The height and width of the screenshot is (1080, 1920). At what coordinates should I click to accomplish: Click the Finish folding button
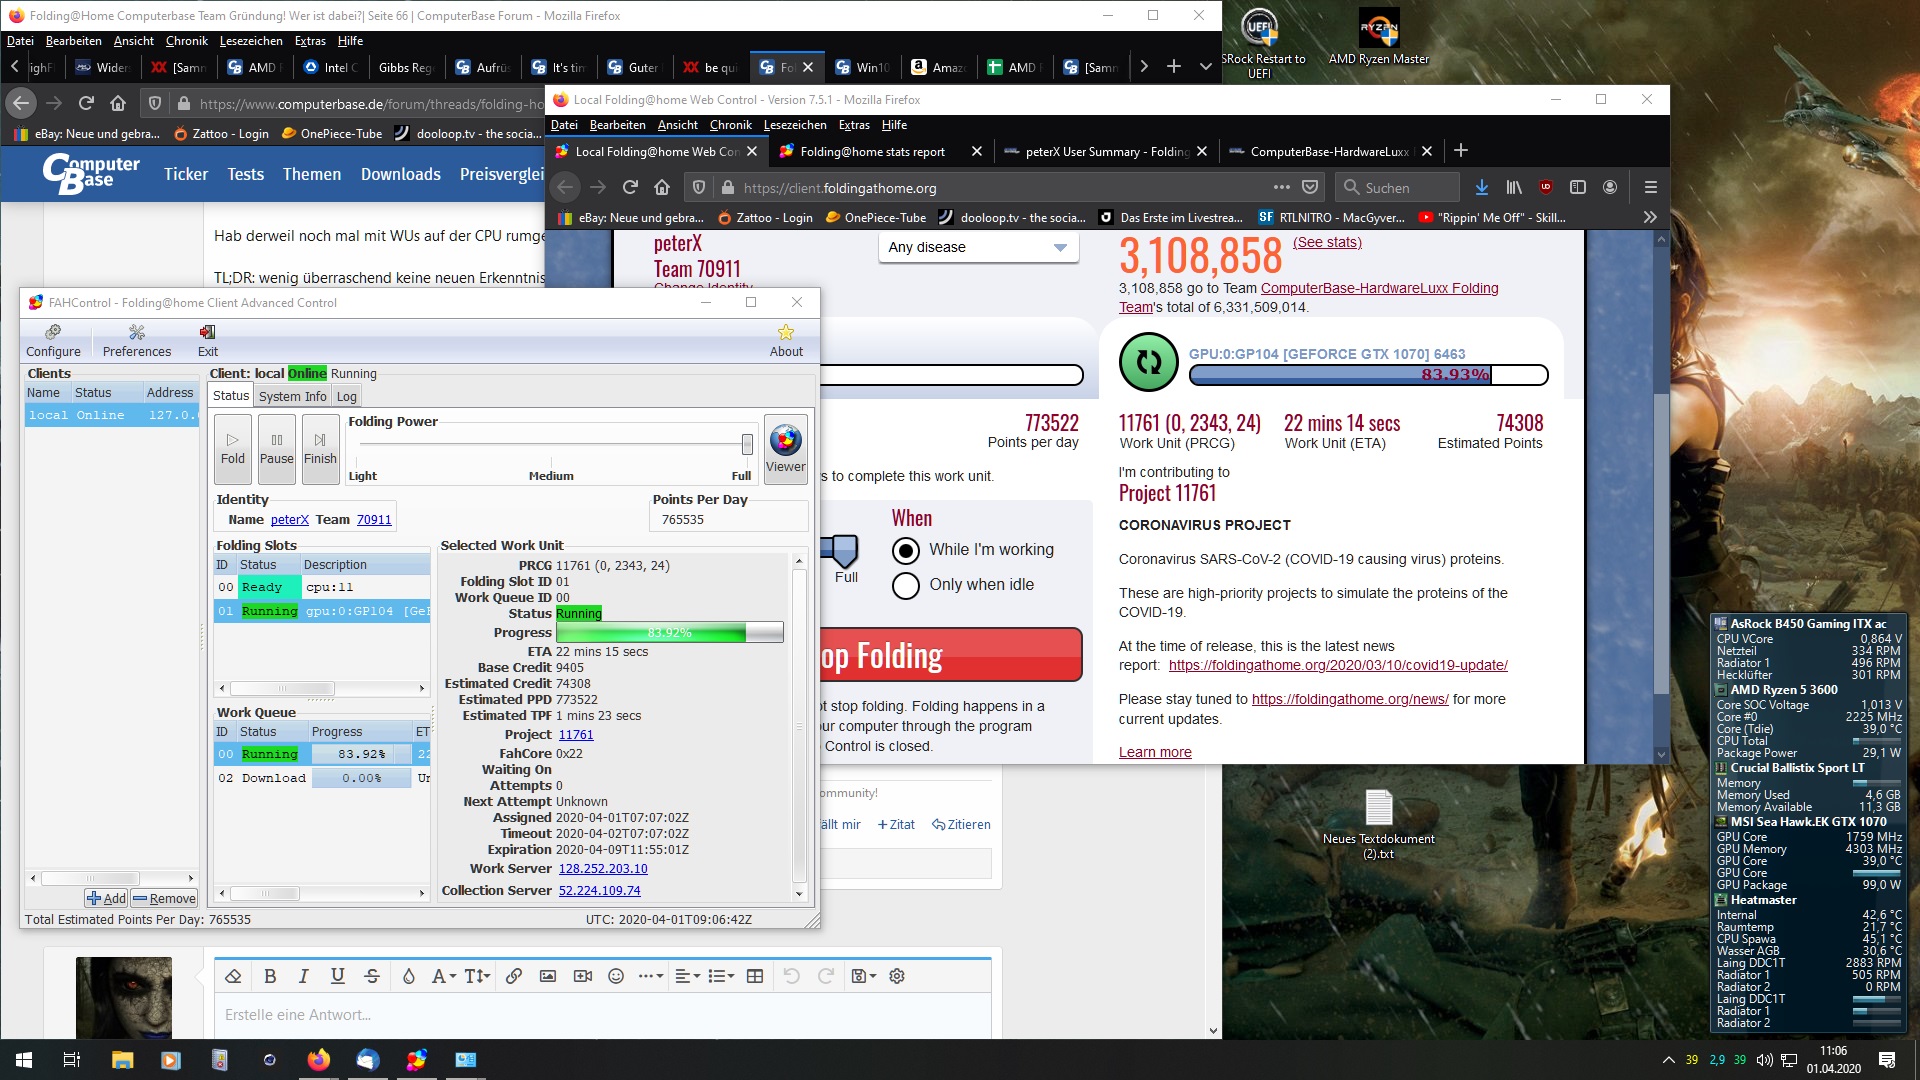point(320,448)
